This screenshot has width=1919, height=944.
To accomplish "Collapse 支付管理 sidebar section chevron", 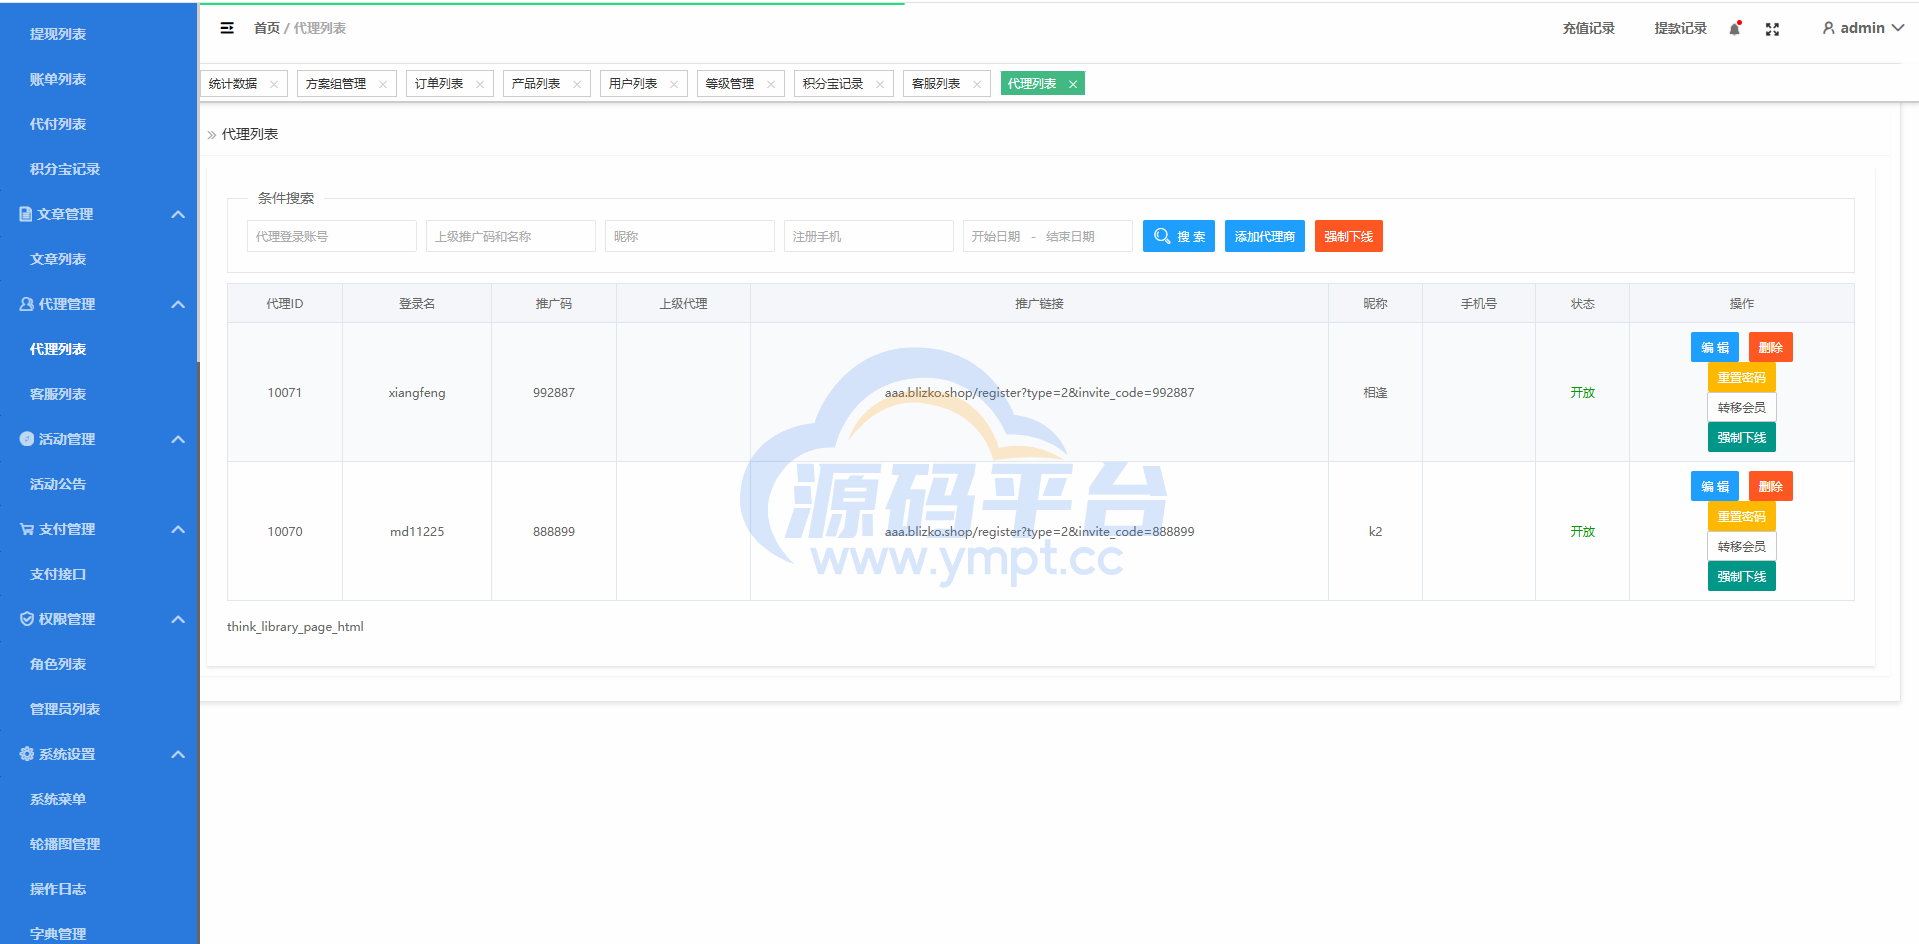I will (178, 529).
